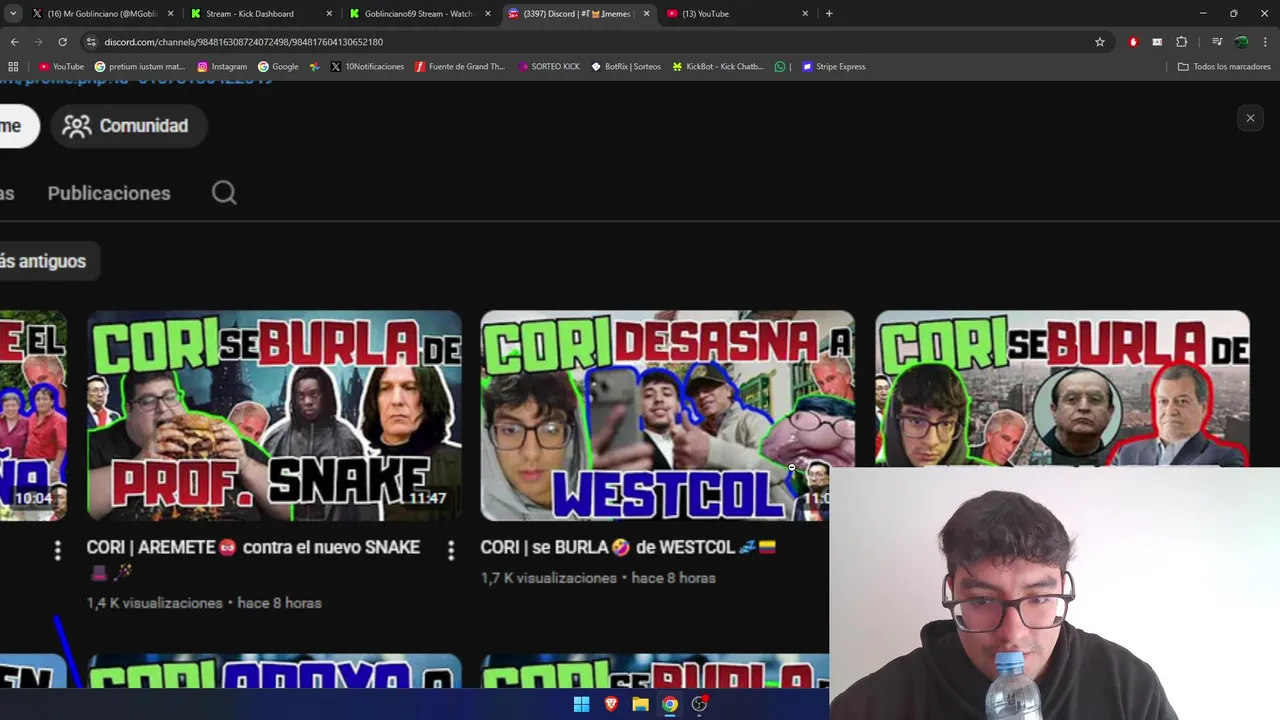Image resolution: width=1280 pixels, height=720 pixels.
Task: Switch to the Goblinciano69 Stream tab
Action: (418, 14)
